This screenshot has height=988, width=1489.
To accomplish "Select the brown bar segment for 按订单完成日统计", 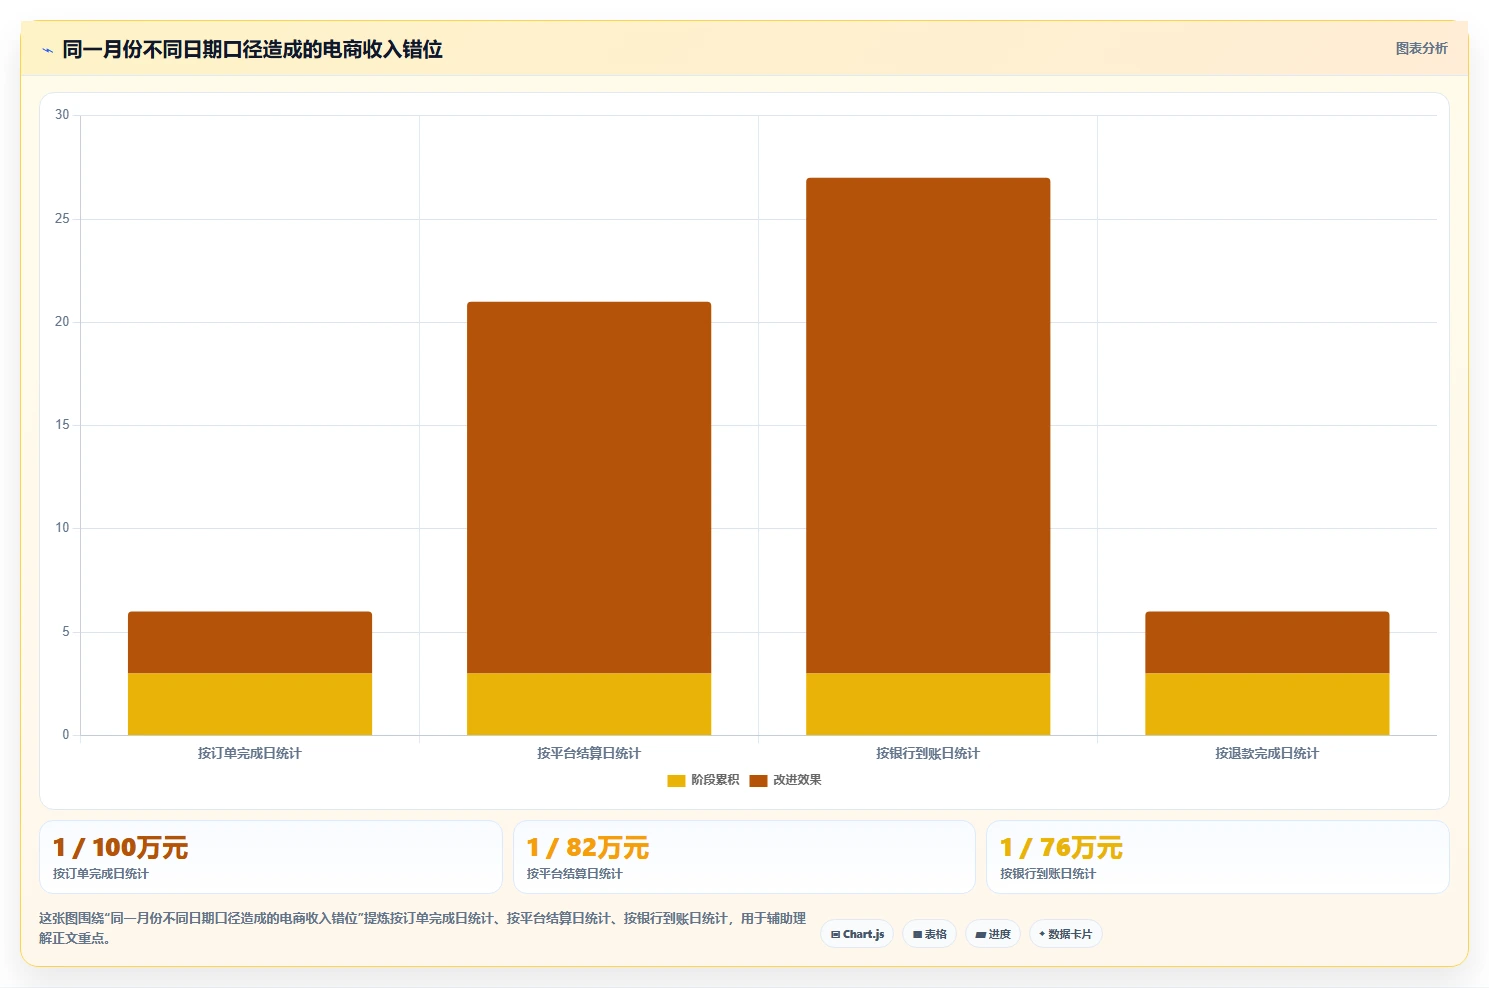I will (x=250, y=642).
